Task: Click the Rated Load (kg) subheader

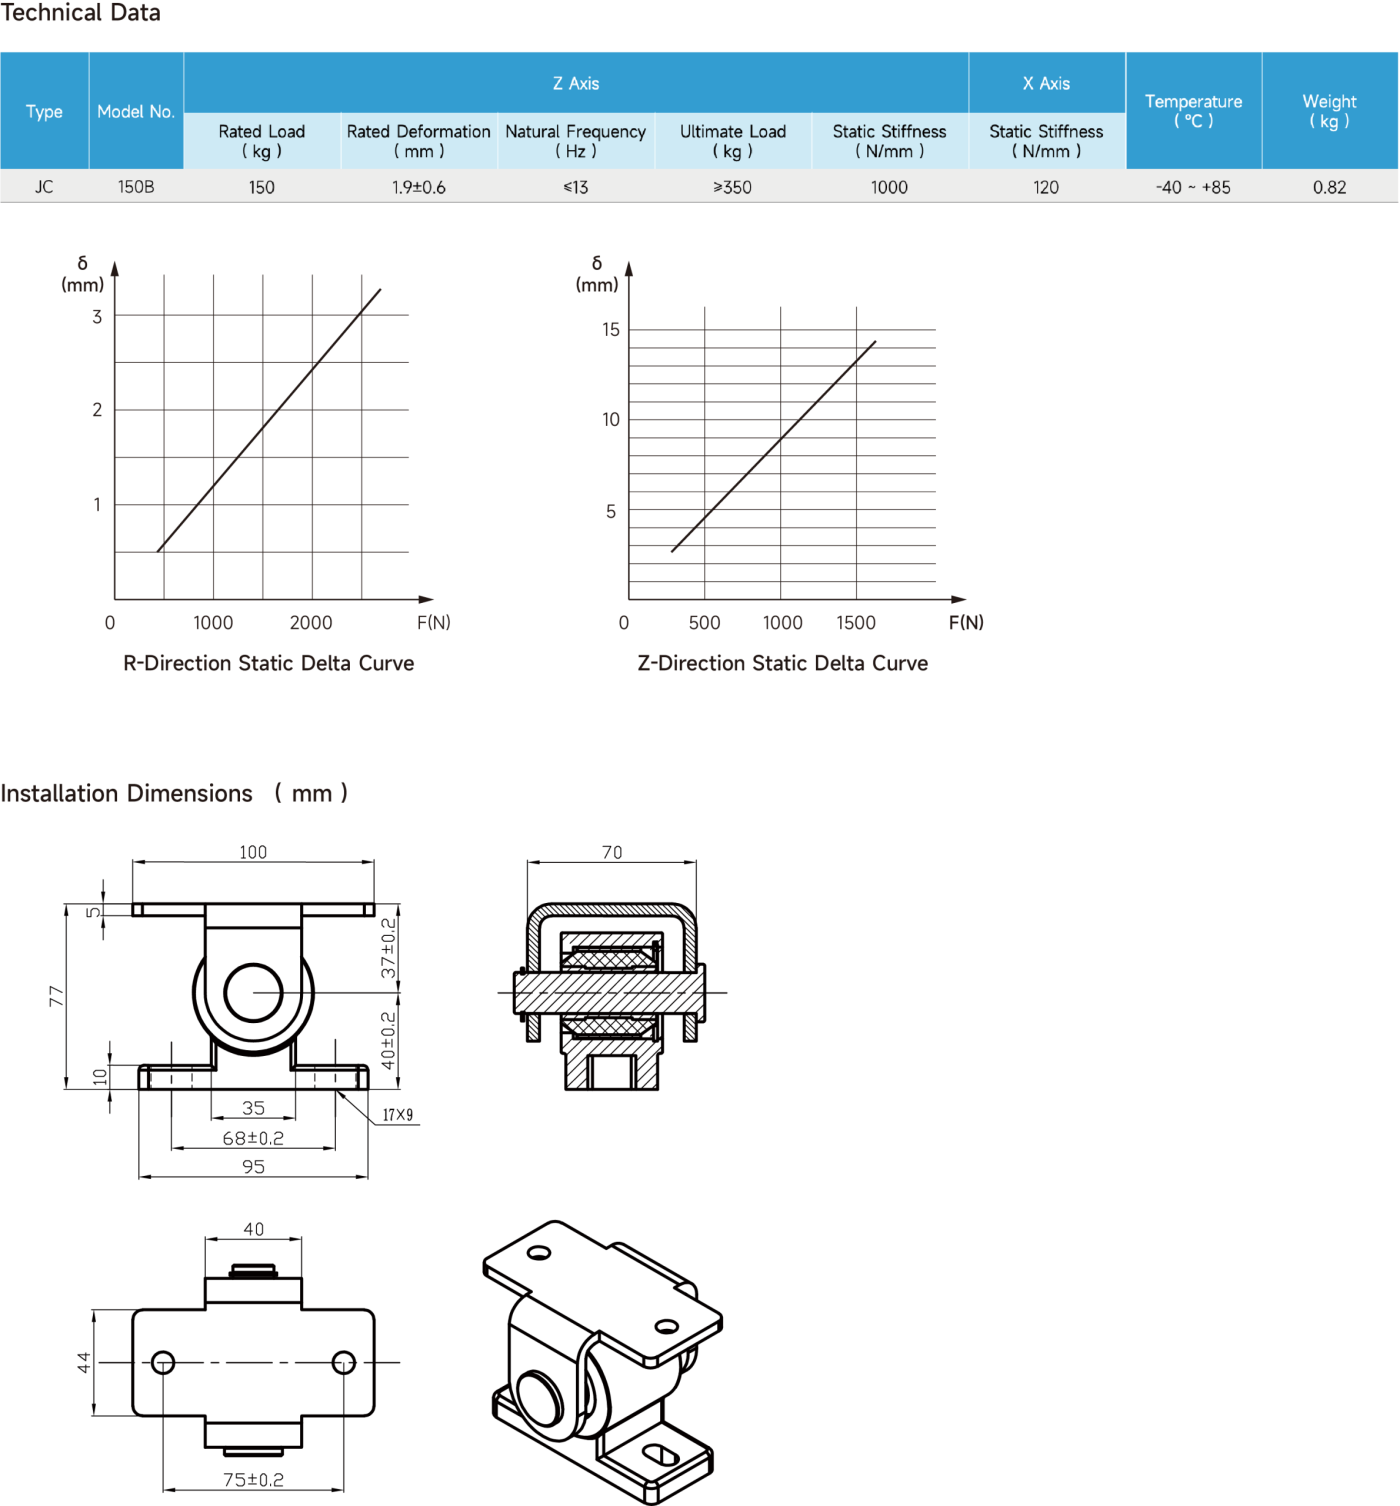Action: pos(261,141)
